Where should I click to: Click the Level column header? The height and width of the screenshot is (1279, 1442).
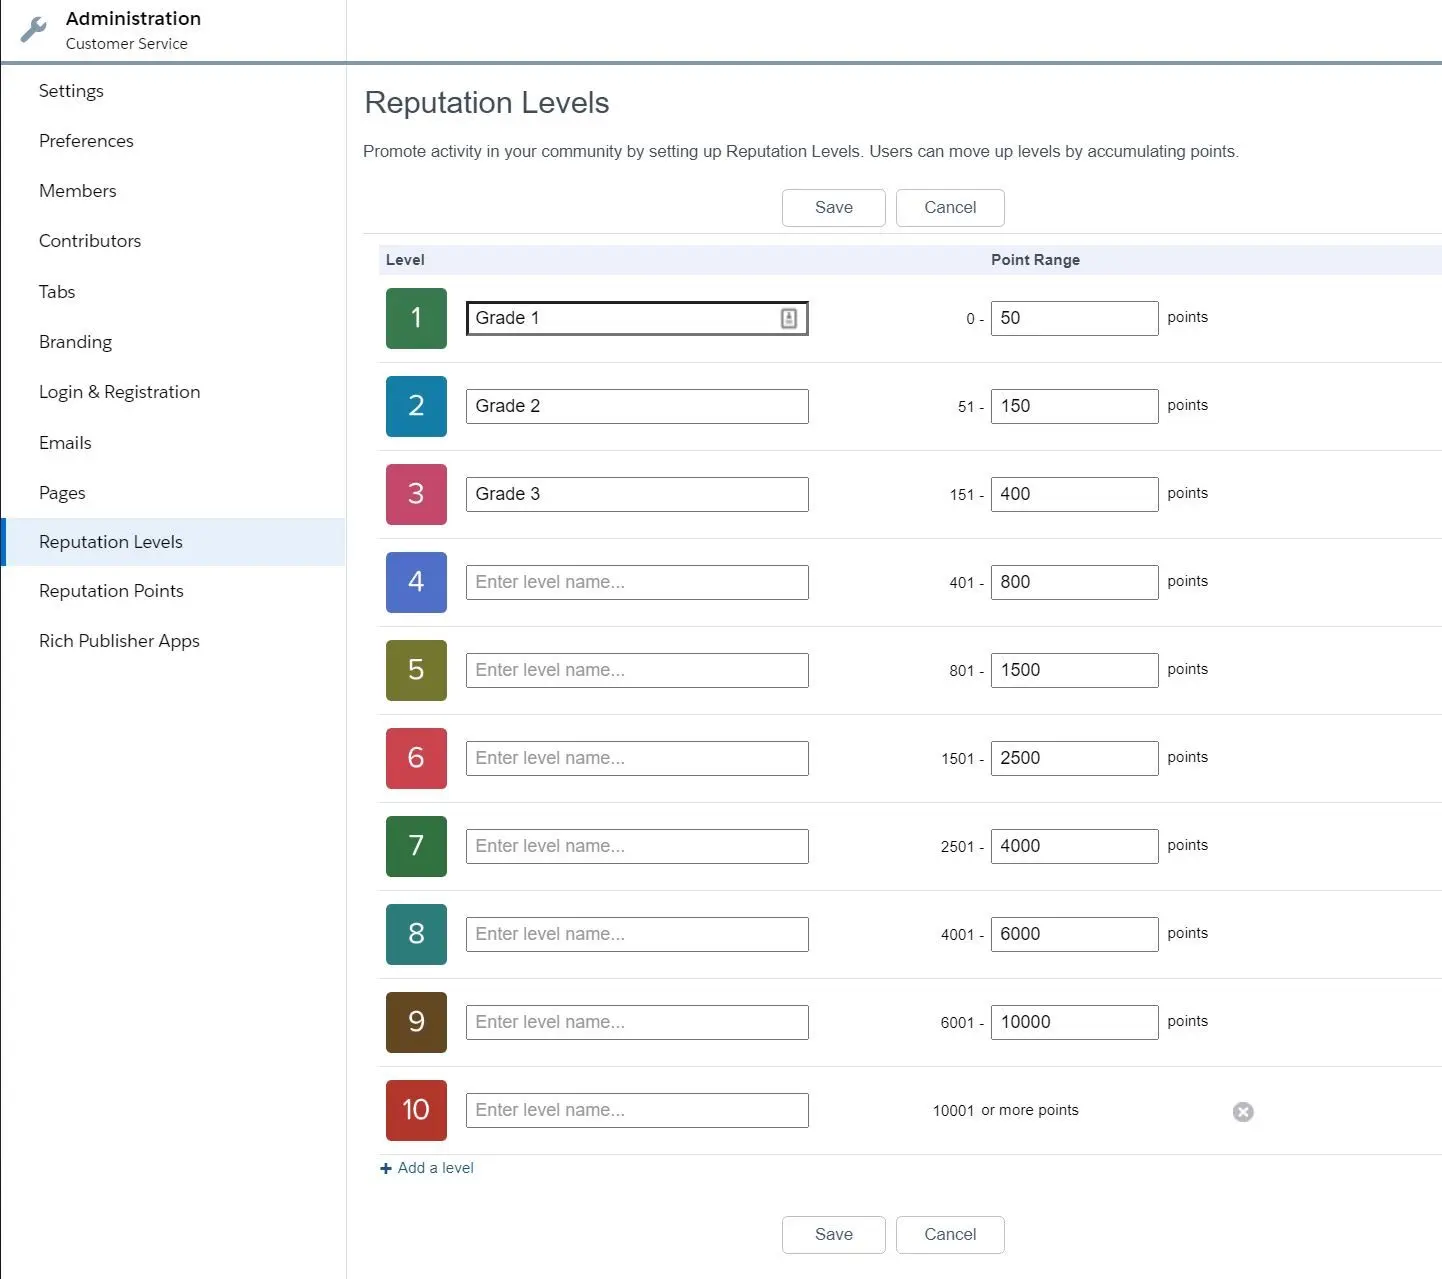point(405,260)
